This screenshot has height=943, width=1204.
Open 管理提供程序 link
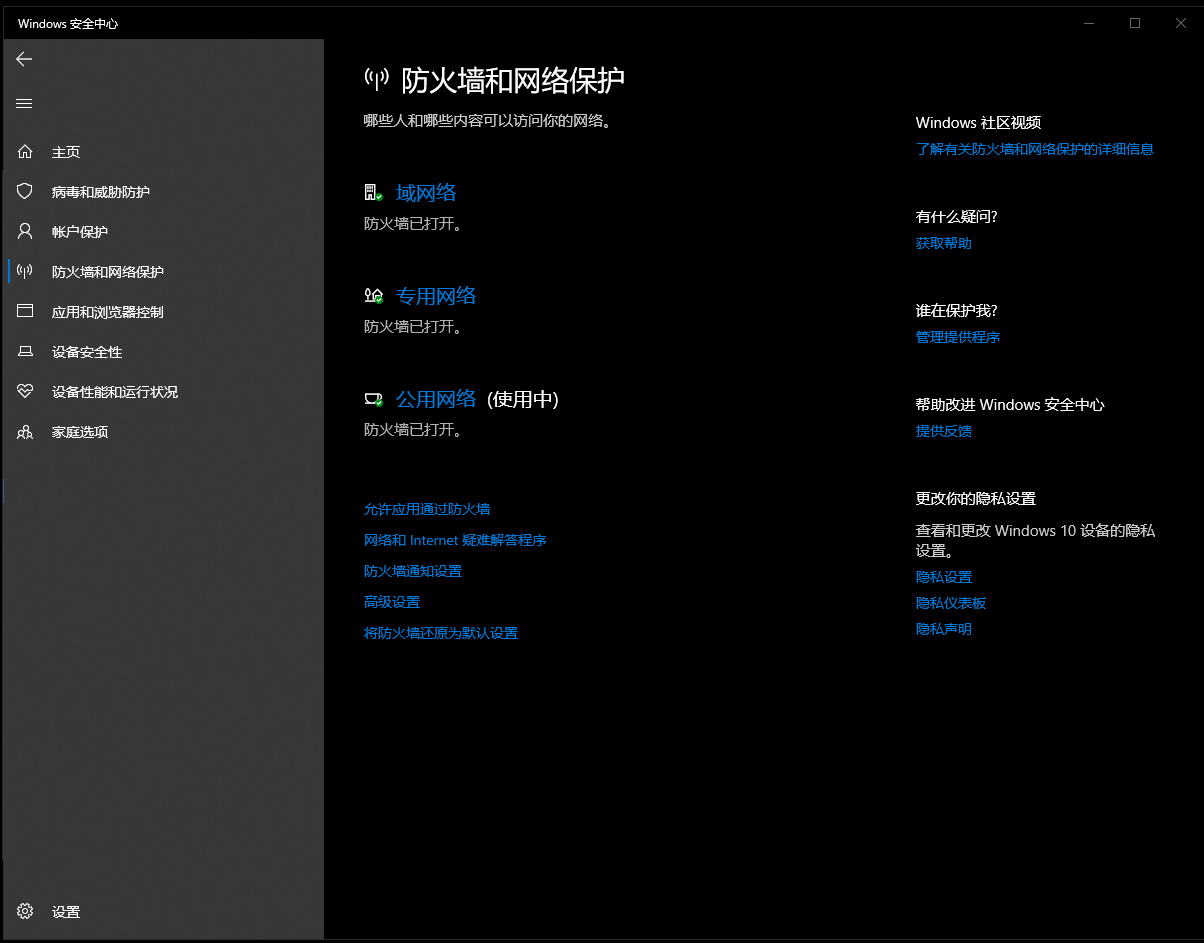click(957, 337)
